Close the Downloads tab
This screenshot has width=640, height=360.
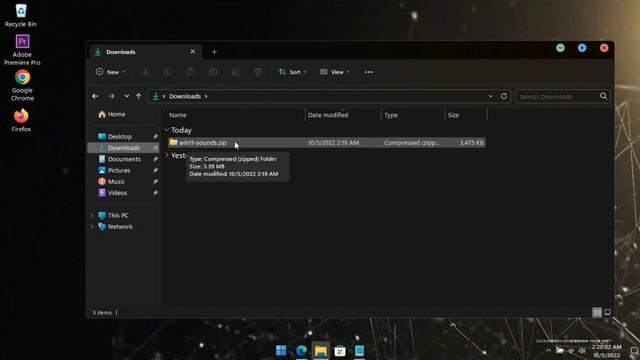pos(193,51)
